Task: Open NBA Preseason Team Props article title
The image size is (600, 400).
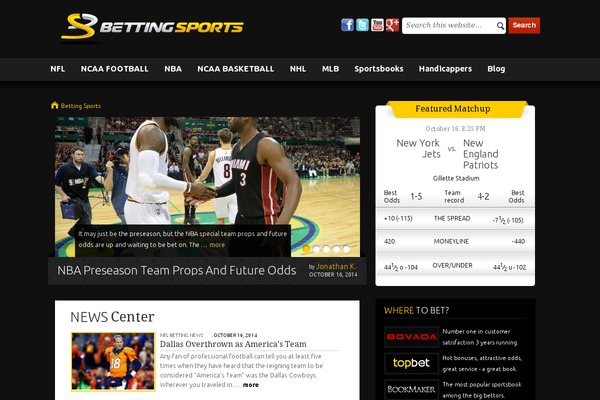Action: pyautogui.click(x=176, y=270)
